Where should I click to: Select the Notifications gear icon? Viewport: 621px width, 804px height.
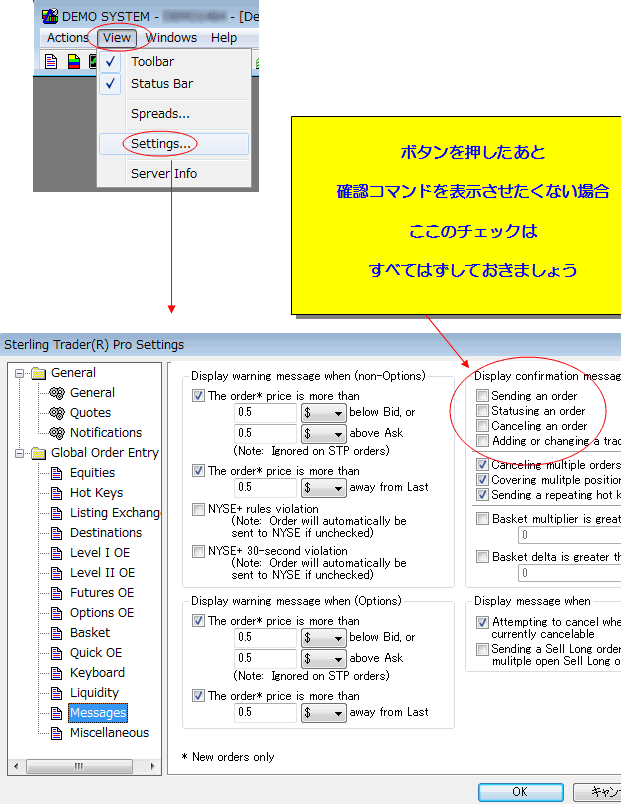pos(57,433)
